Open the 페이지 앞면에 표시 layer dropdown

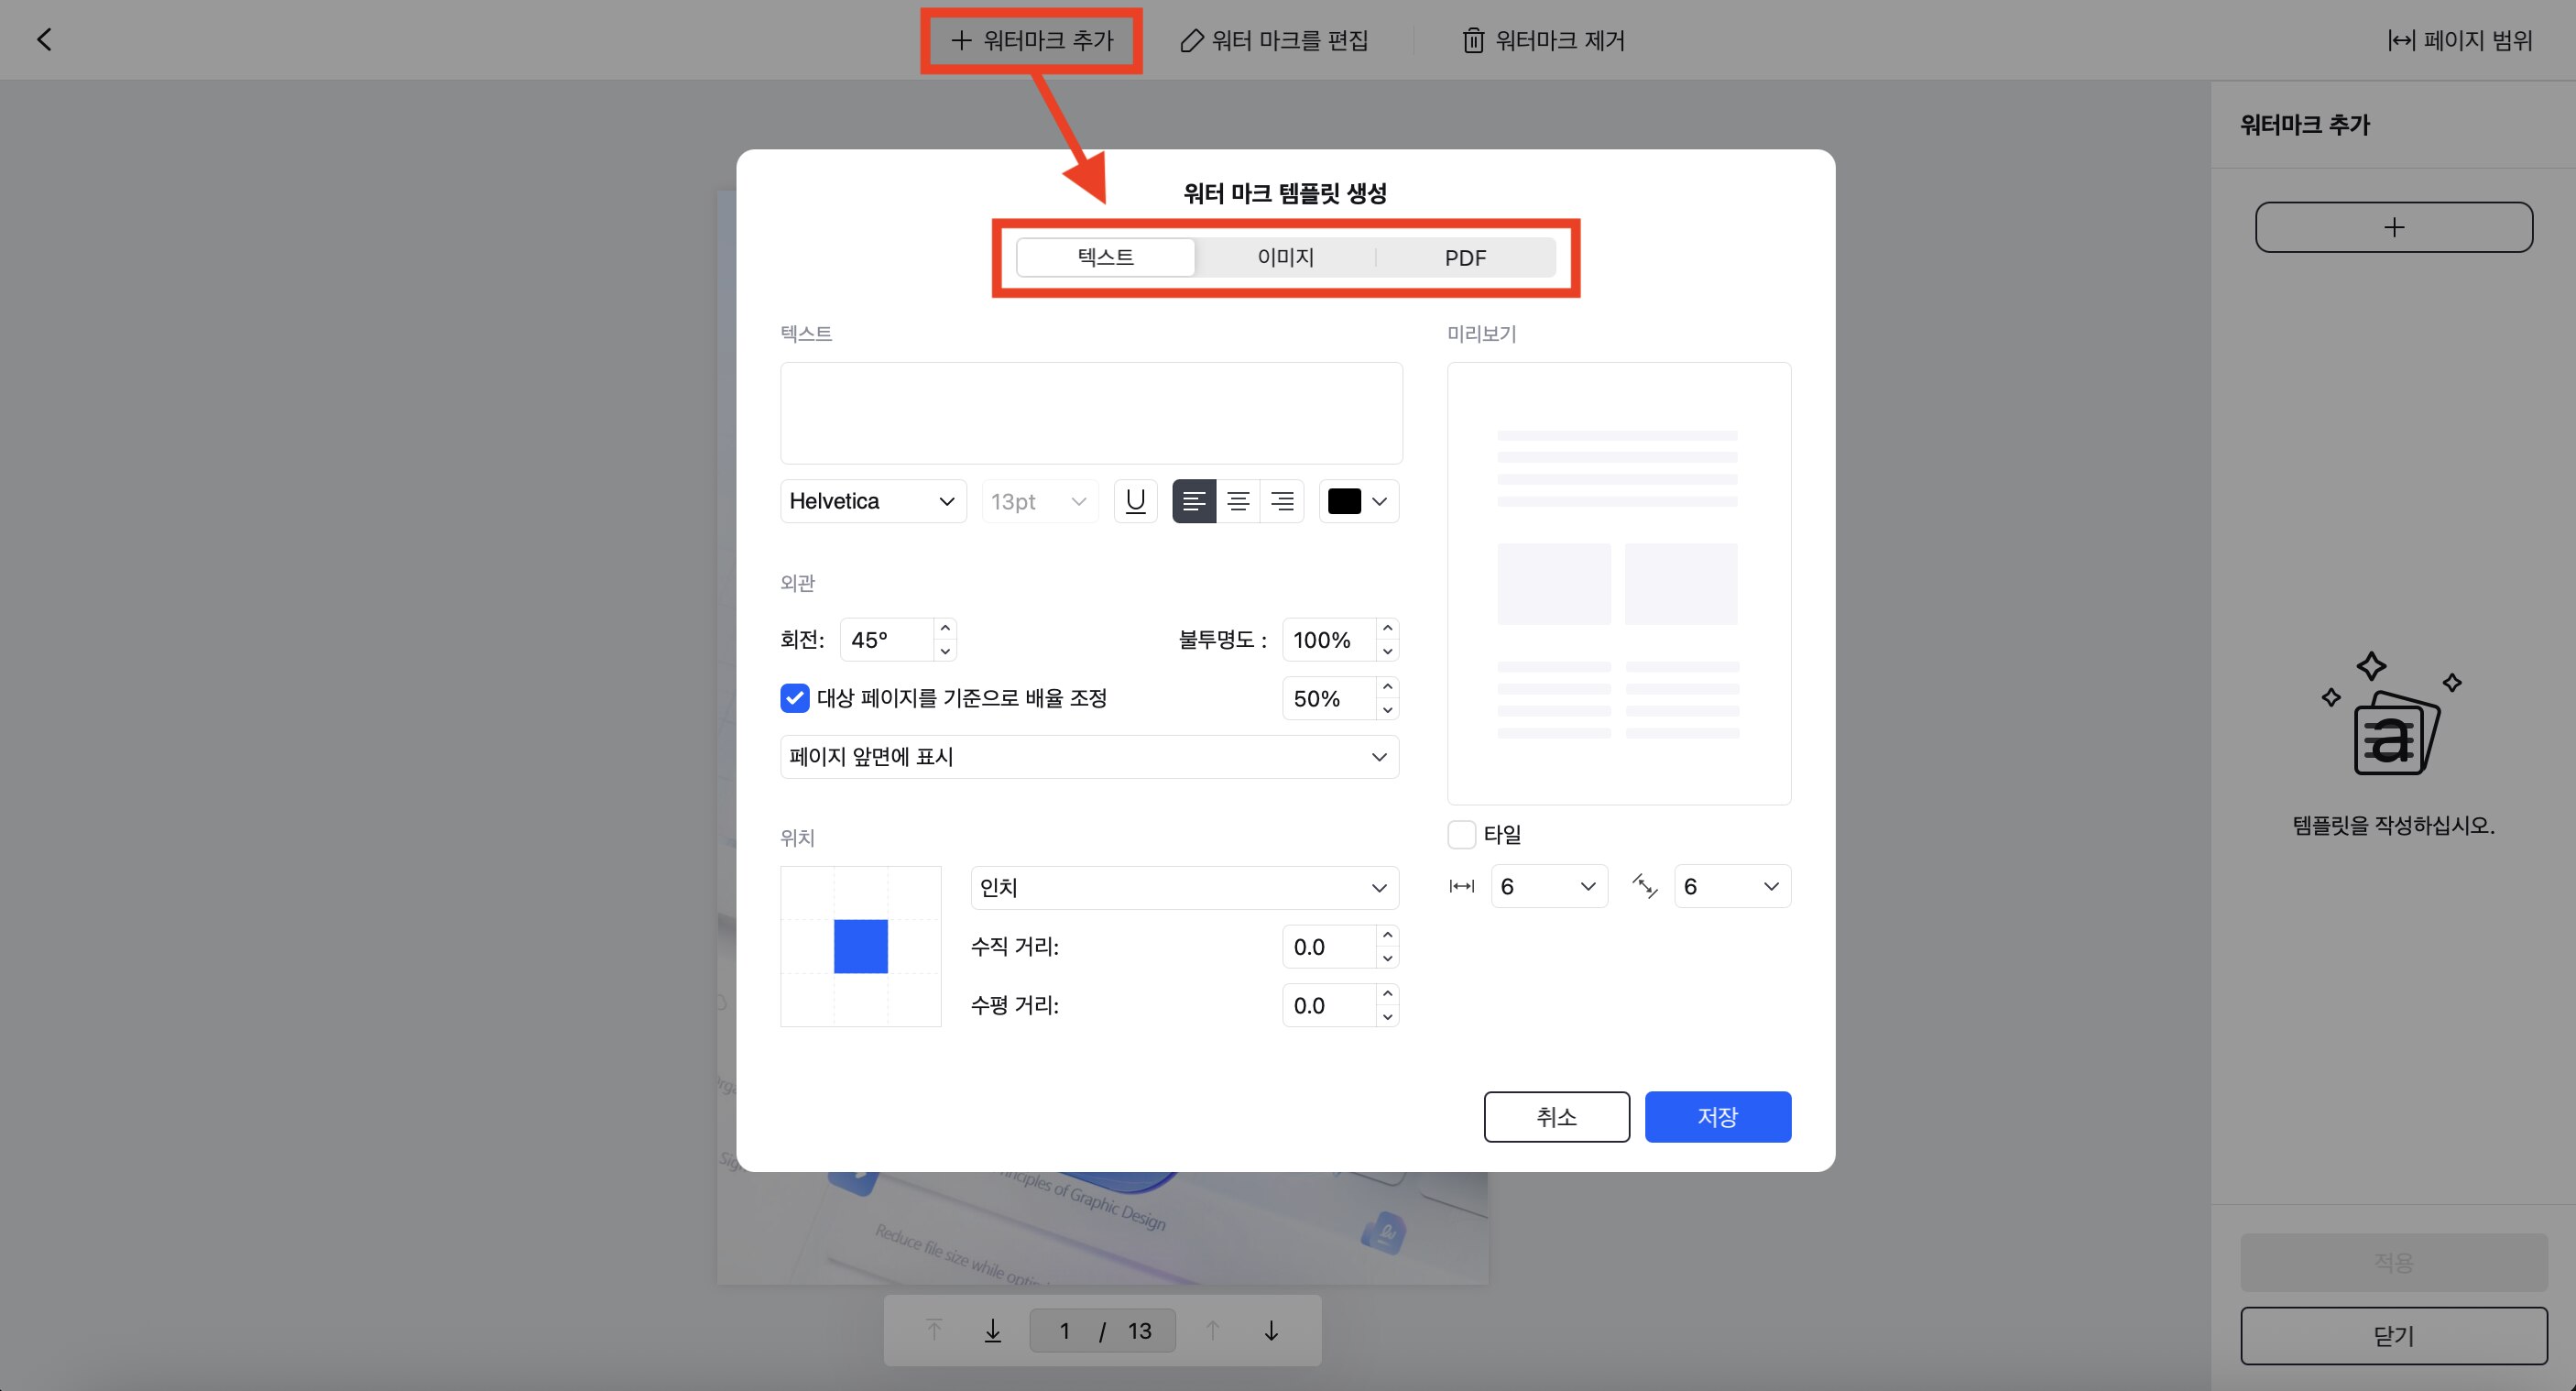[1089, 756]
